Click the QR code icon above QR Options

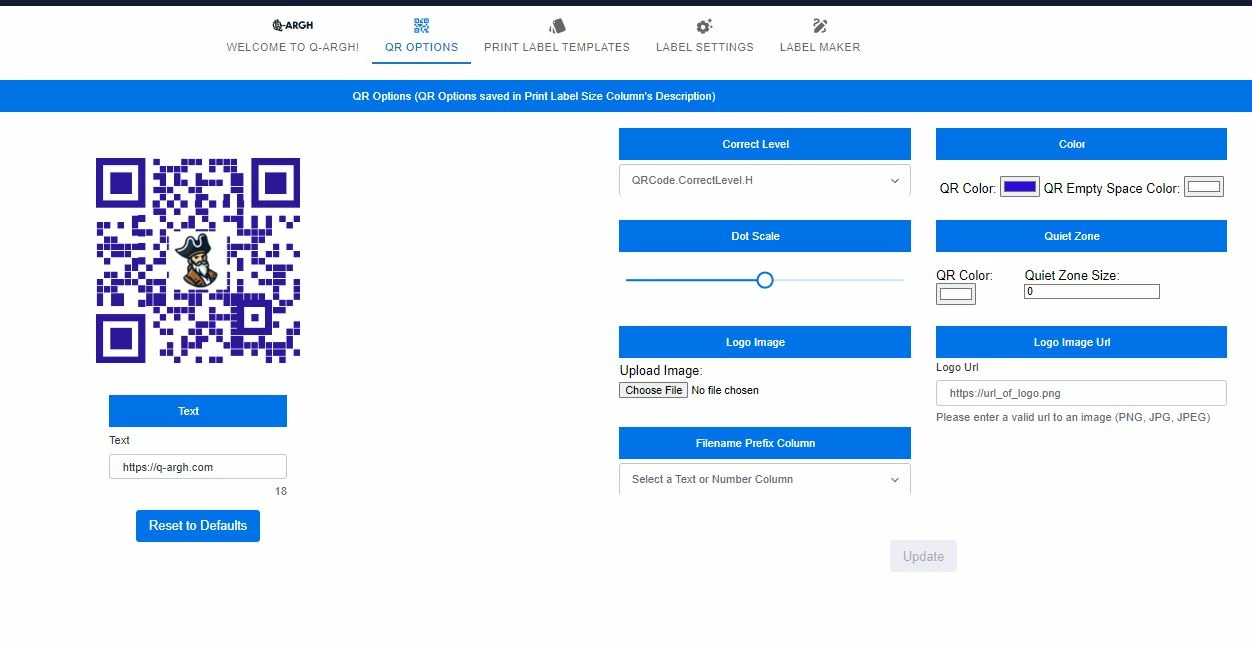coord(421,26)
